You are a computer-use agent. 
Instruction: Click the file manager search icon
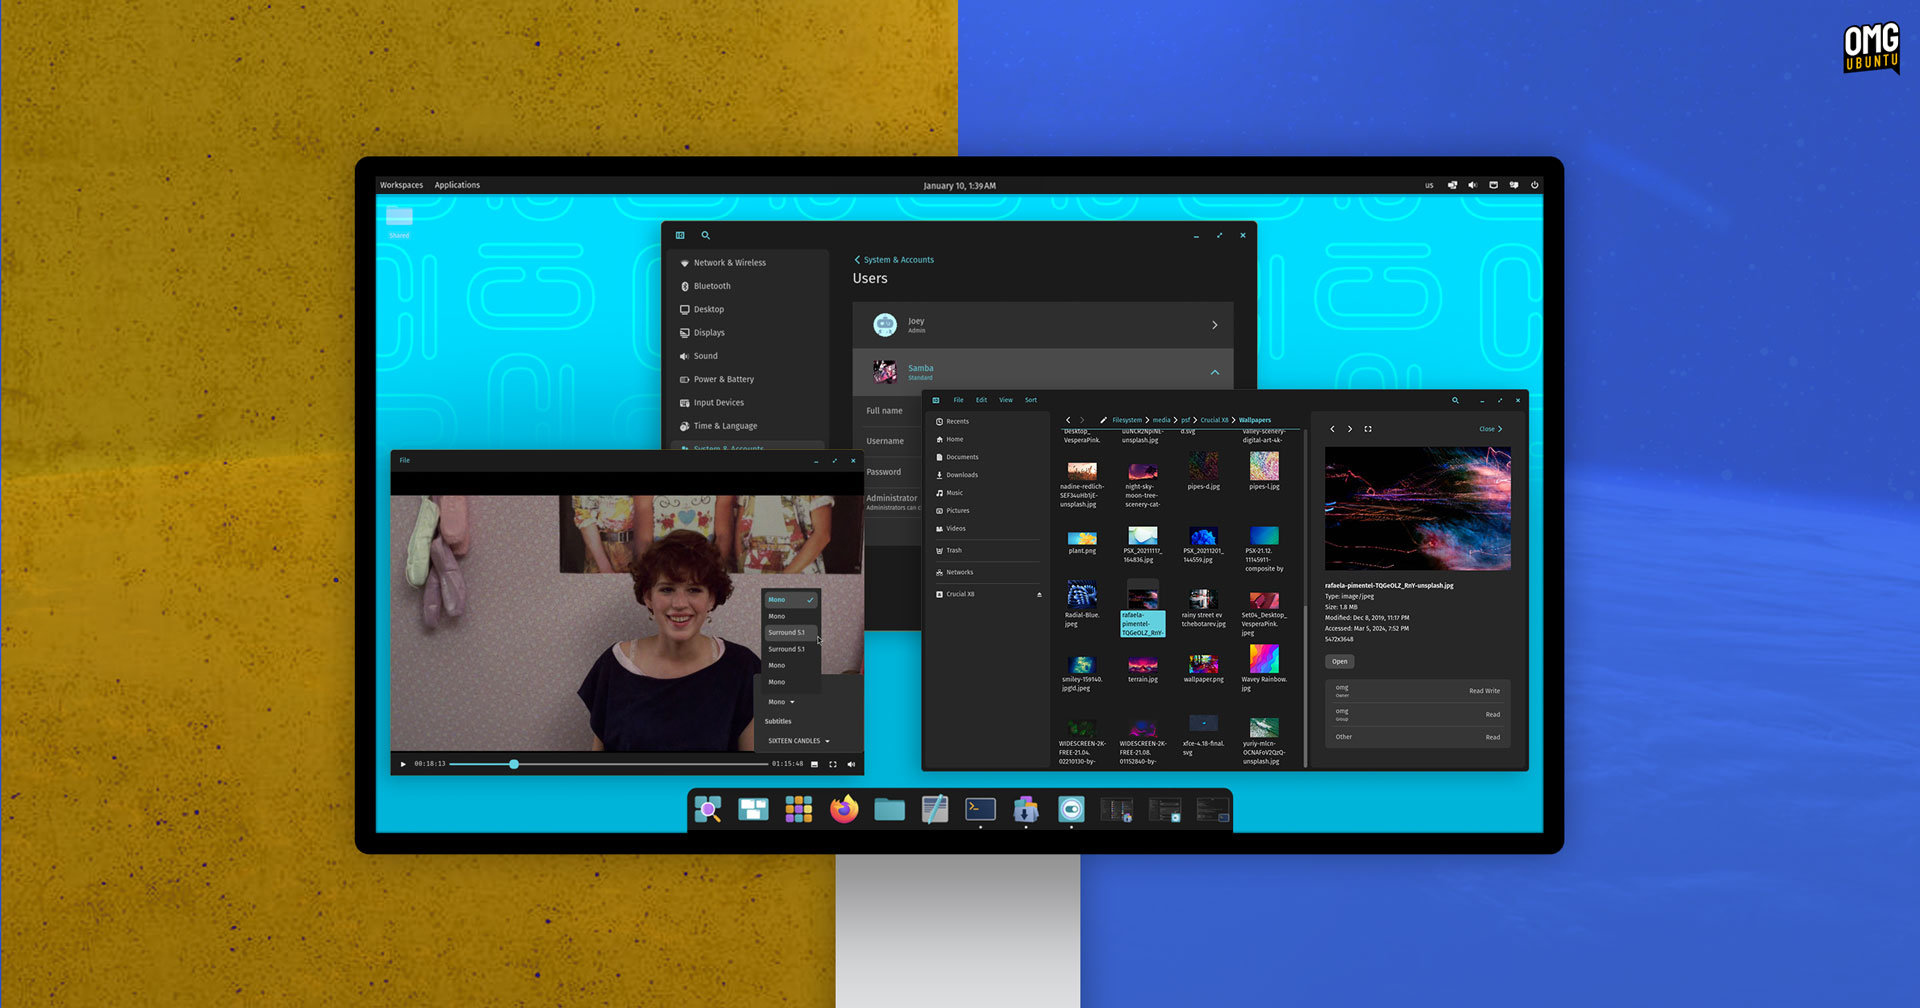point(1455,400)
